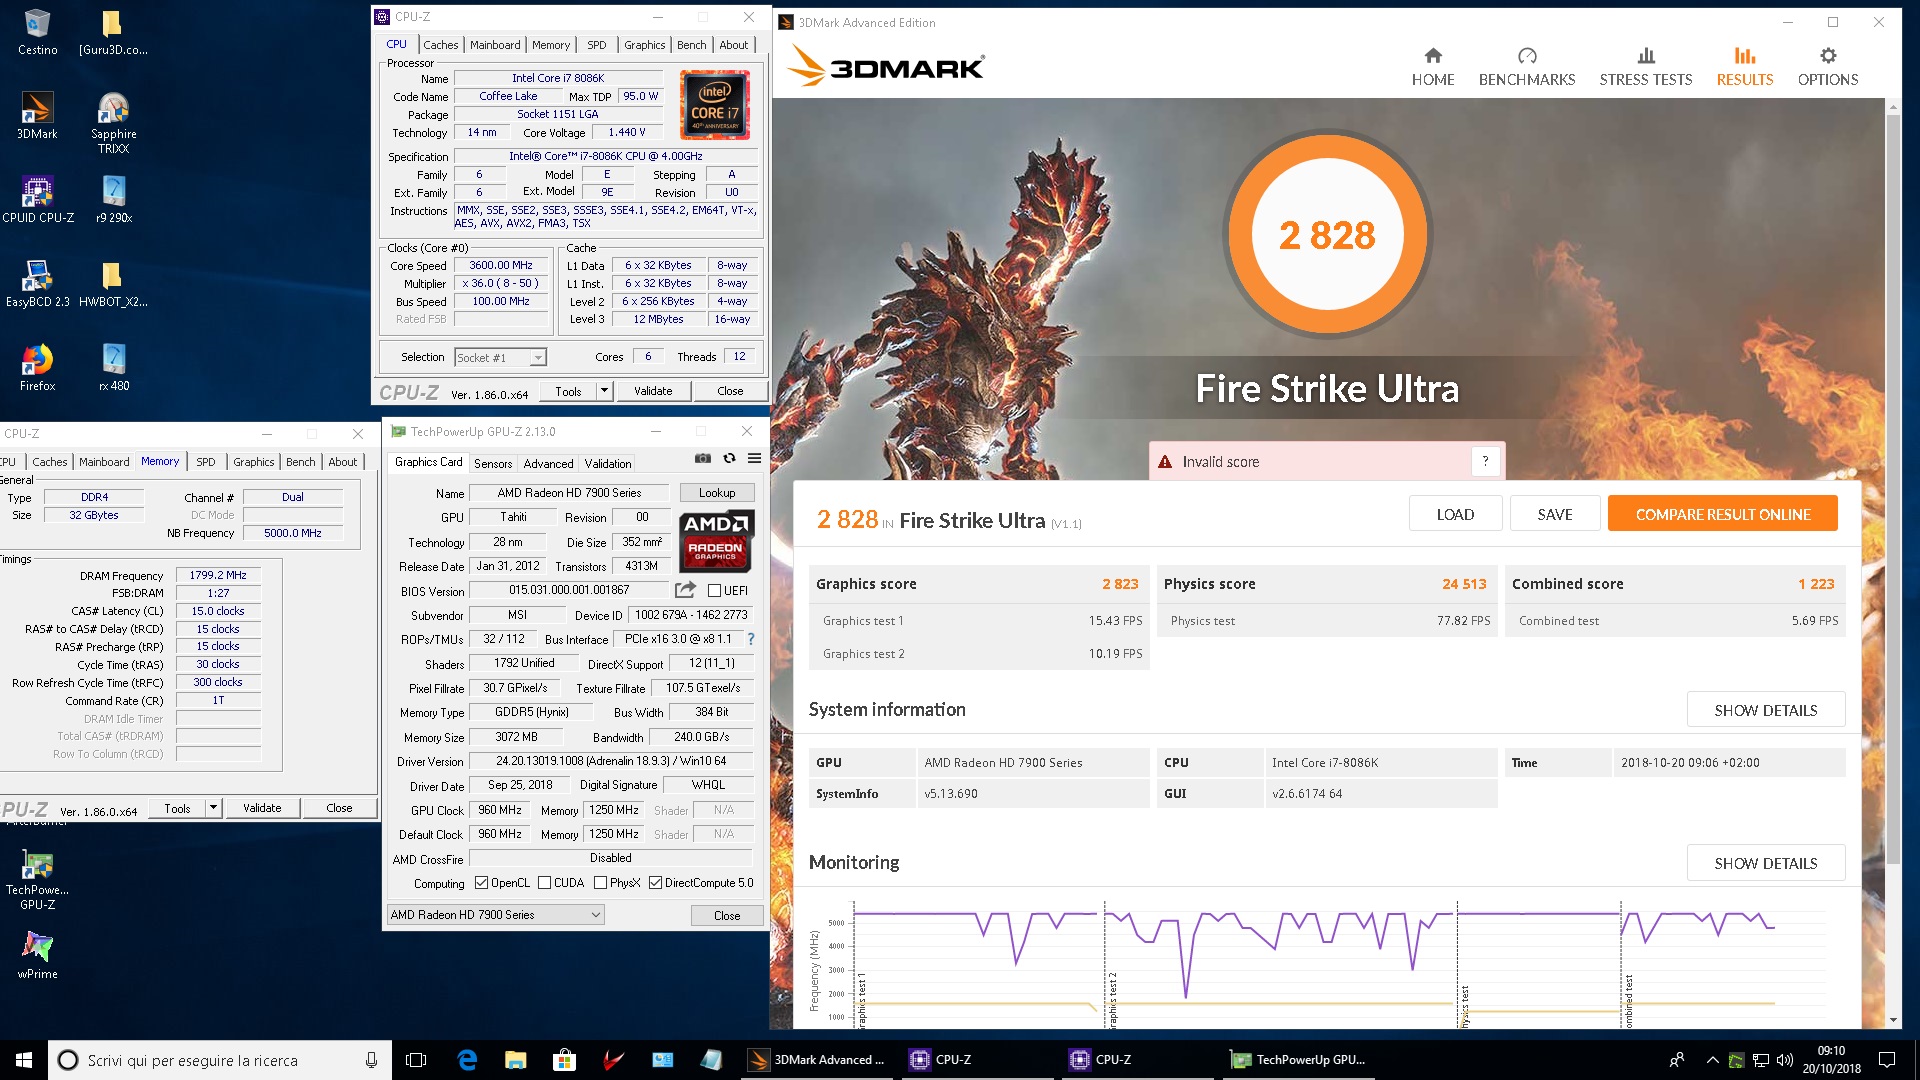
Task: Select CPUID CPU-Z desktop icon
Action: [37, 199]
